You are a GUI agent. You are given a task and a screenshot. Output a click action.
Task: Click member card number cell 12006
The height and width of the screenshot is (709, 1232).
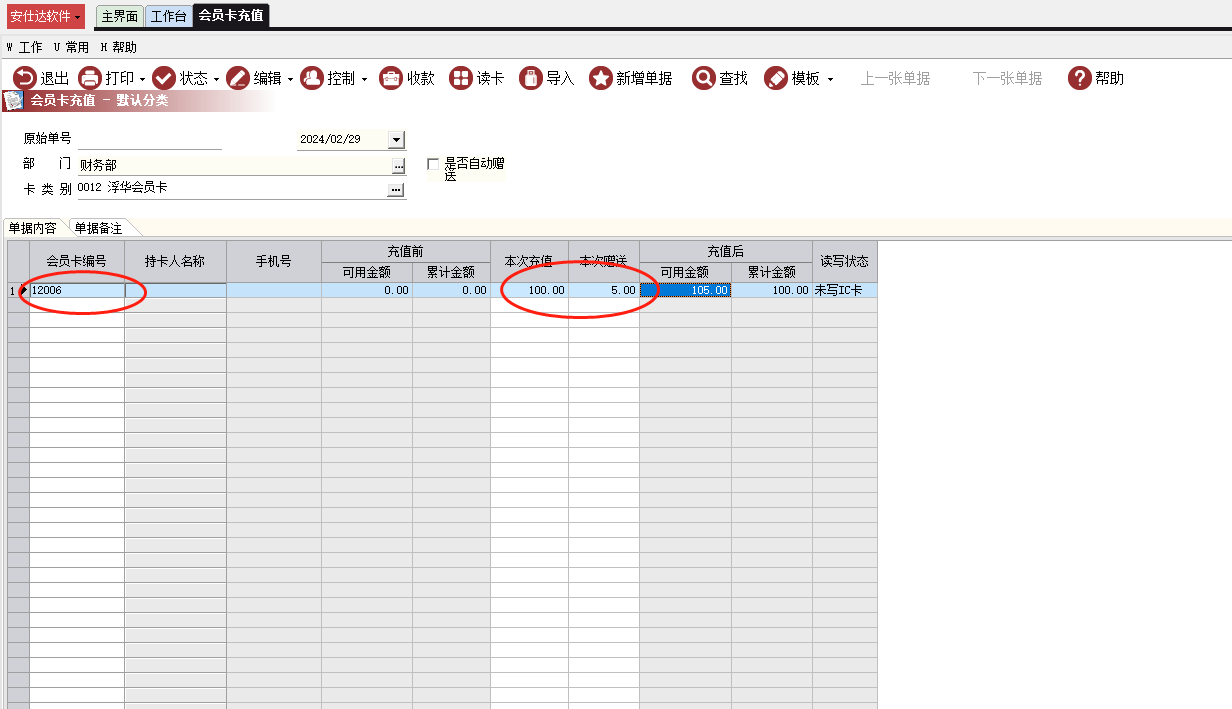(x=77, y=290)
